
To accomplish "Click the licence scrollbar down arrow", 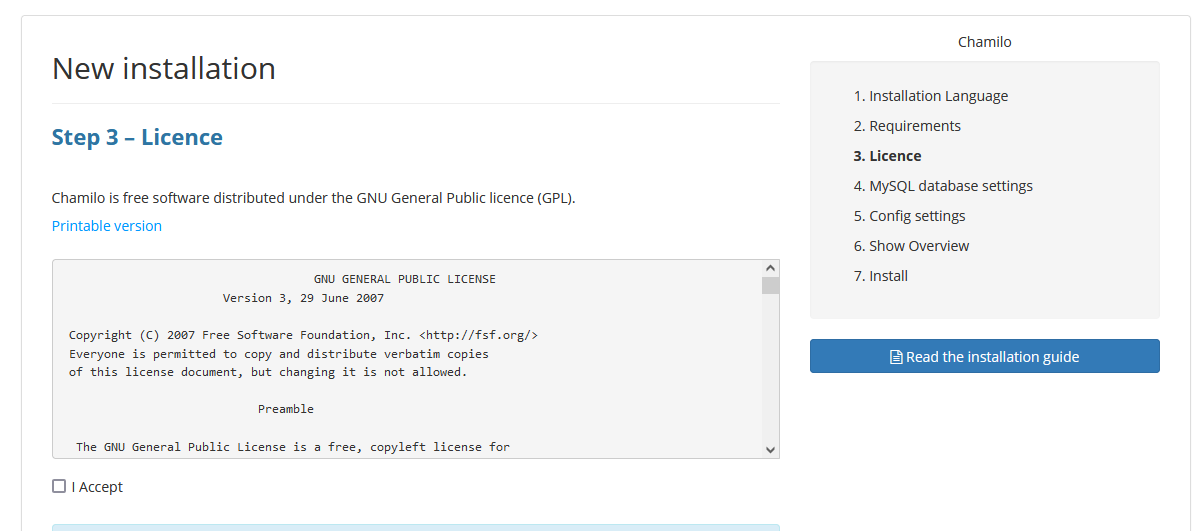I will pyautogui.click(x=770, y=450).
